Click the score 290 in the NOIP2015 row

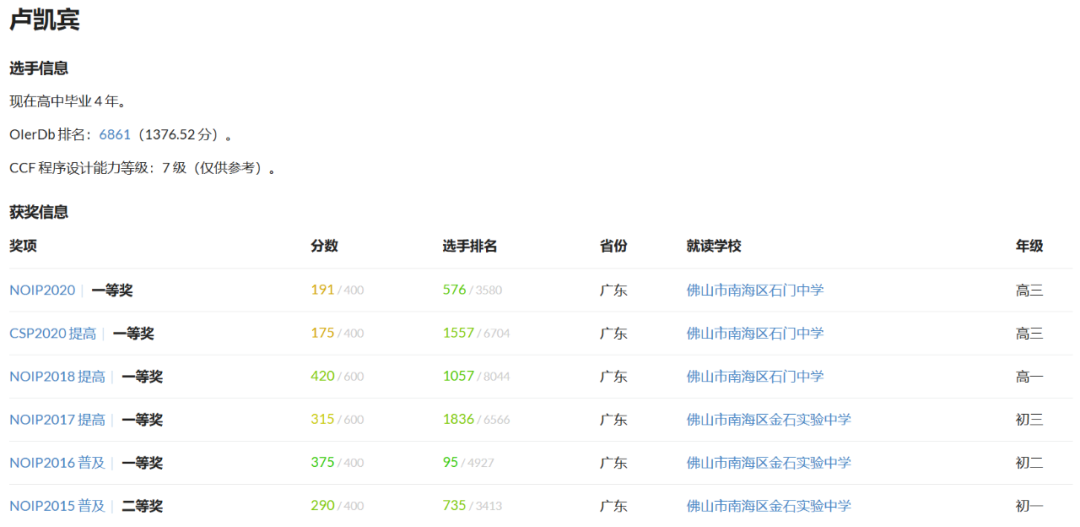[x=322, y=506]
